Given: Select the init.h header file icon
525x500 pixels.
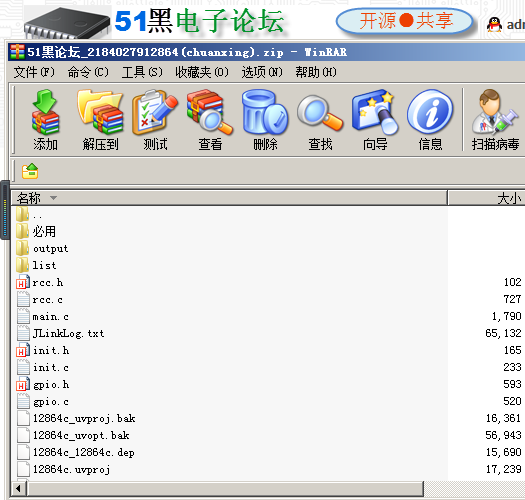Looking at the screenshot, I should (23, 350).
